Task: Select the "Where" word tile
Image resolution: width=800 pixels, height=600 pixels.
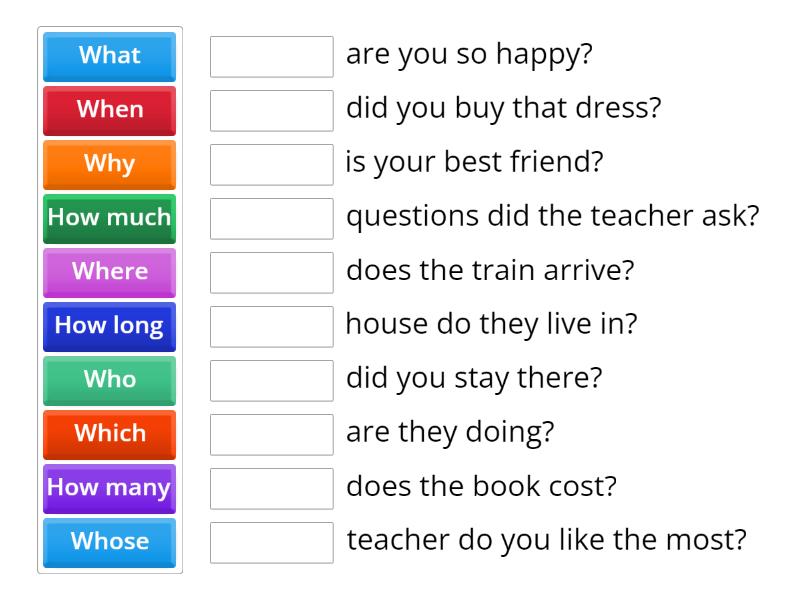Action: point(109,272)
